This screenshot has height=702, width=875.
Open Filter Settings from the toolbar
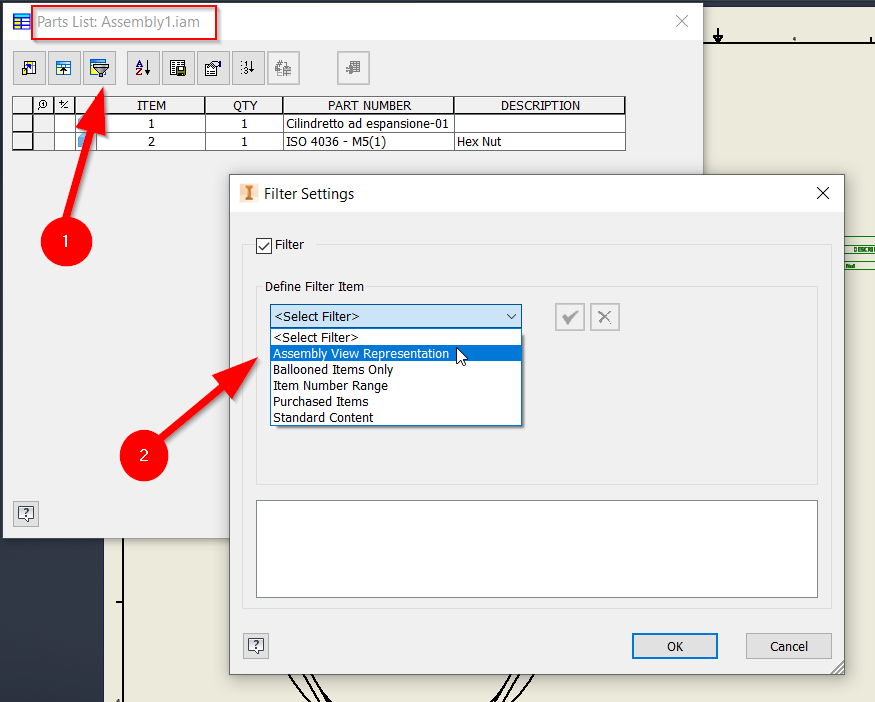click(99, 67)
